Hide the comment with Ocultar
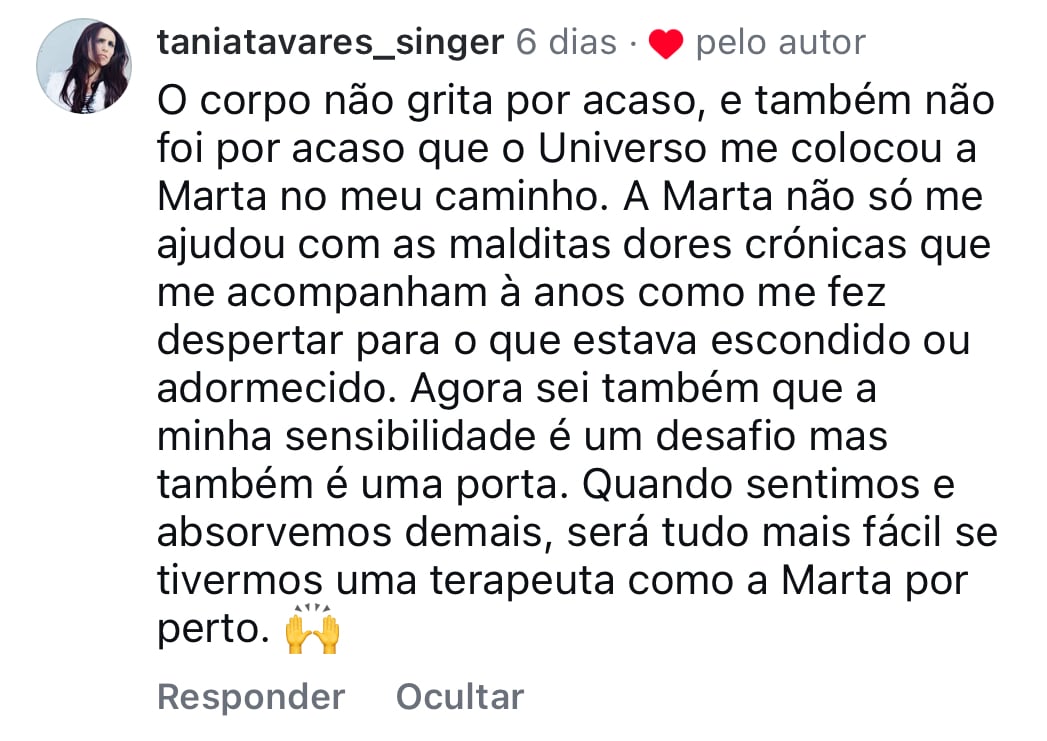The width and height of the screenshot is (1047, 741). pyautogui.click(x=460, y=696)
